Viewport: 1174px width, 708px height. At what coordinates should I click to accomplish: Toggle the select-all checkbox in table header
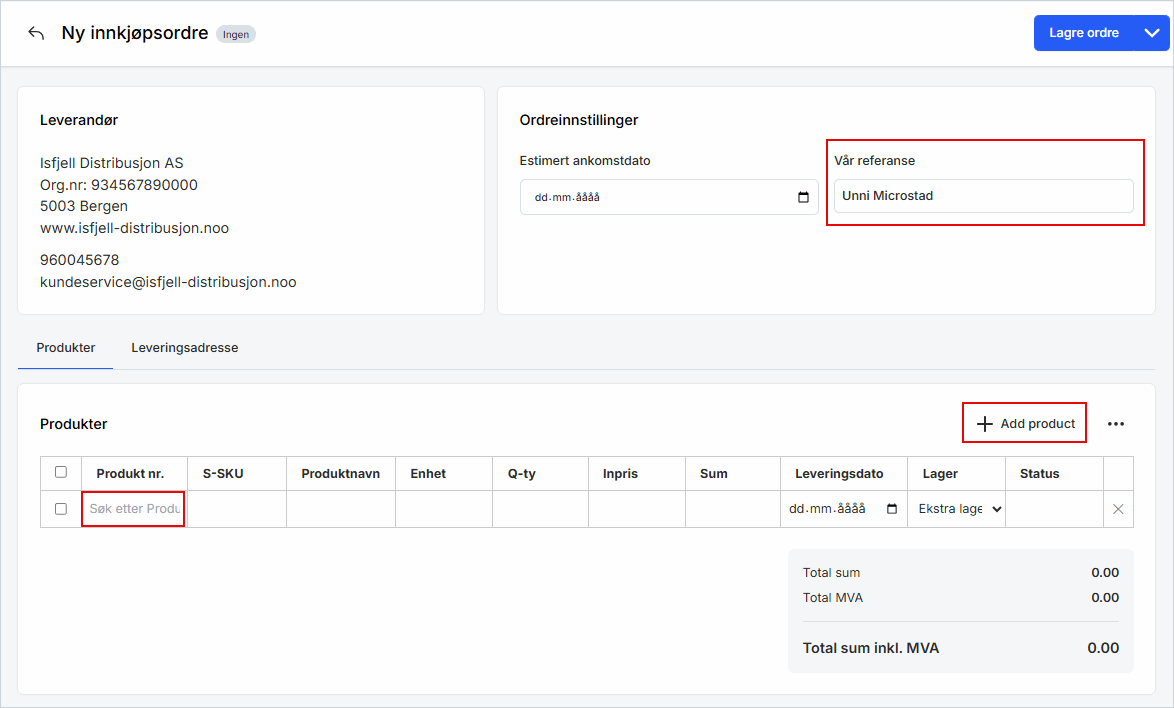[x=61, y=472]
